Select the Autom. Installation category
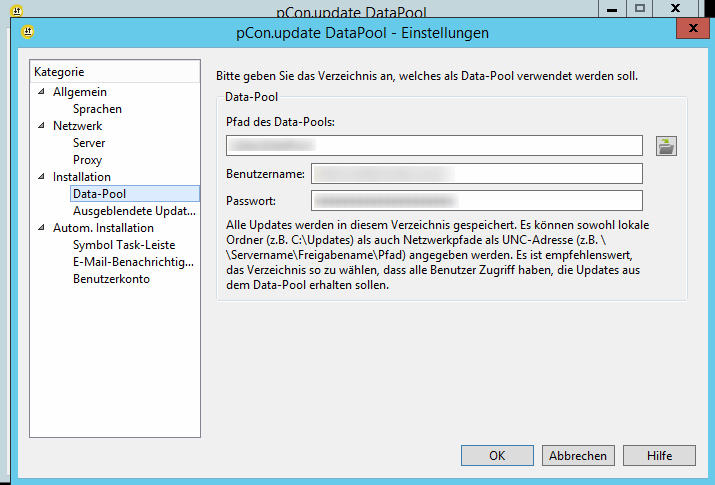Image resolution: width=715 pixels, height=485 pixels. (103, 228)
